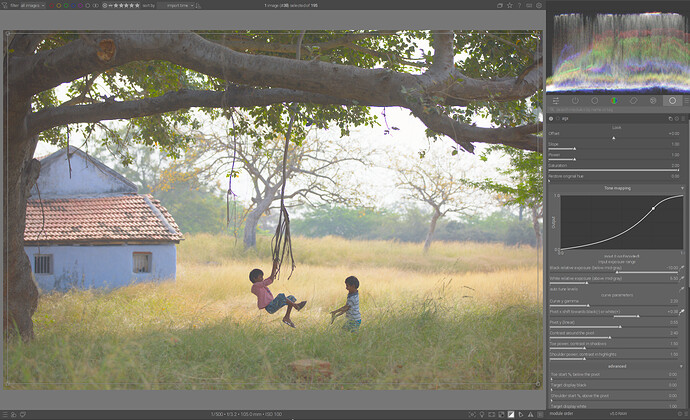Adjust Toe power contrast in shadows slider
The image size is (690, 420).
(614, 345)
